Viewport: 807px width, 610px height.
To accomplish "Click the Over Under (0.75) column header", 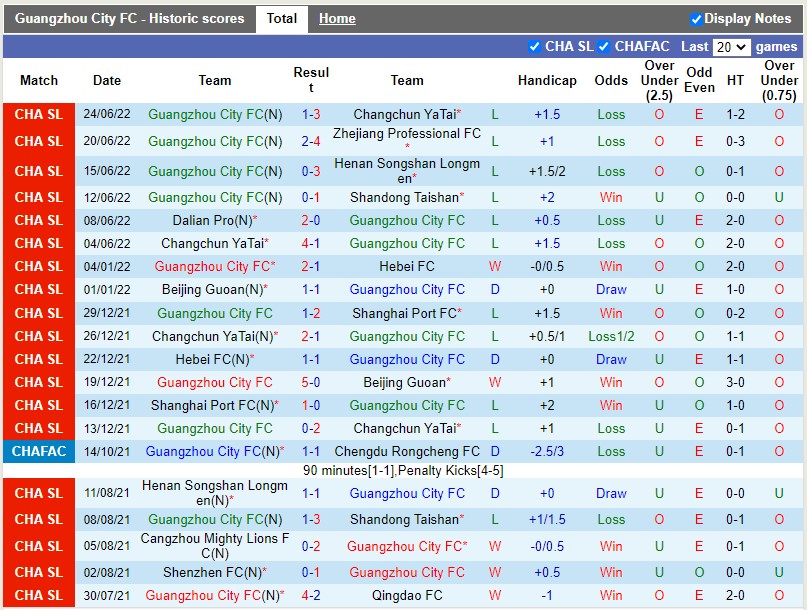I will [779, 80].
